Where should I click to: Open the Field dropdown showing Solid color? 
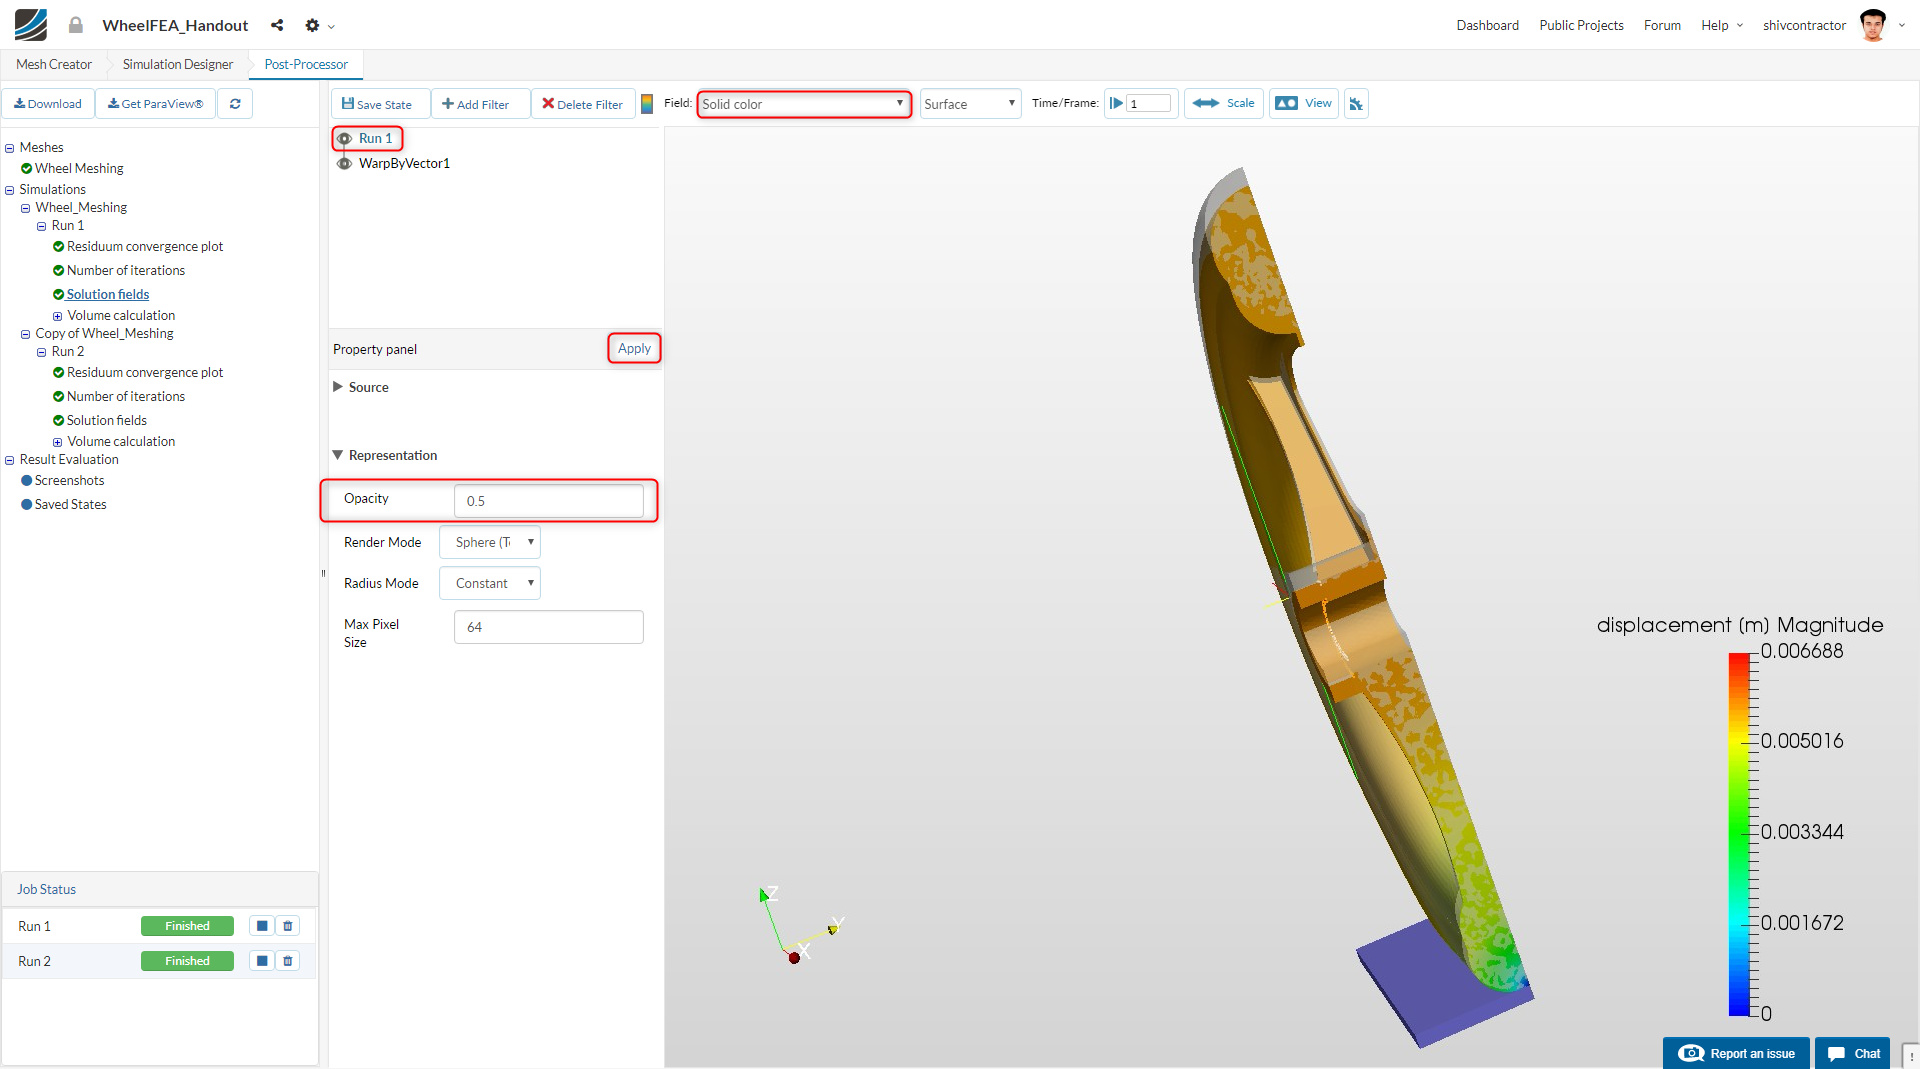point(804,104)
